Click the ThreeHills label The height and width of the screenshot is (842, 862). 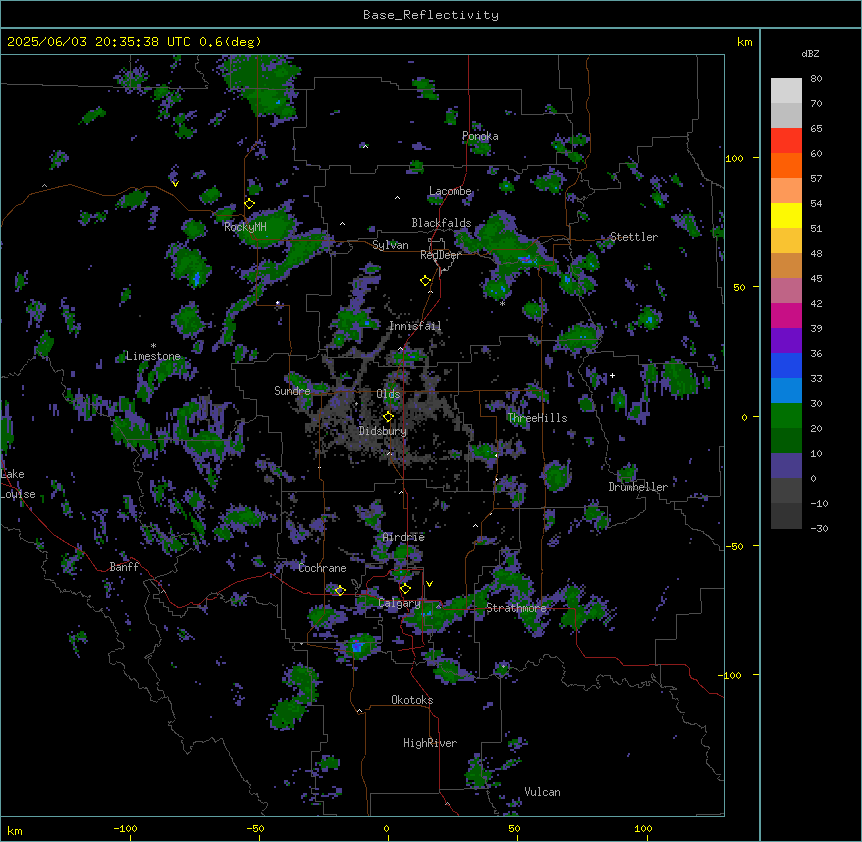[x=537, y=418]
